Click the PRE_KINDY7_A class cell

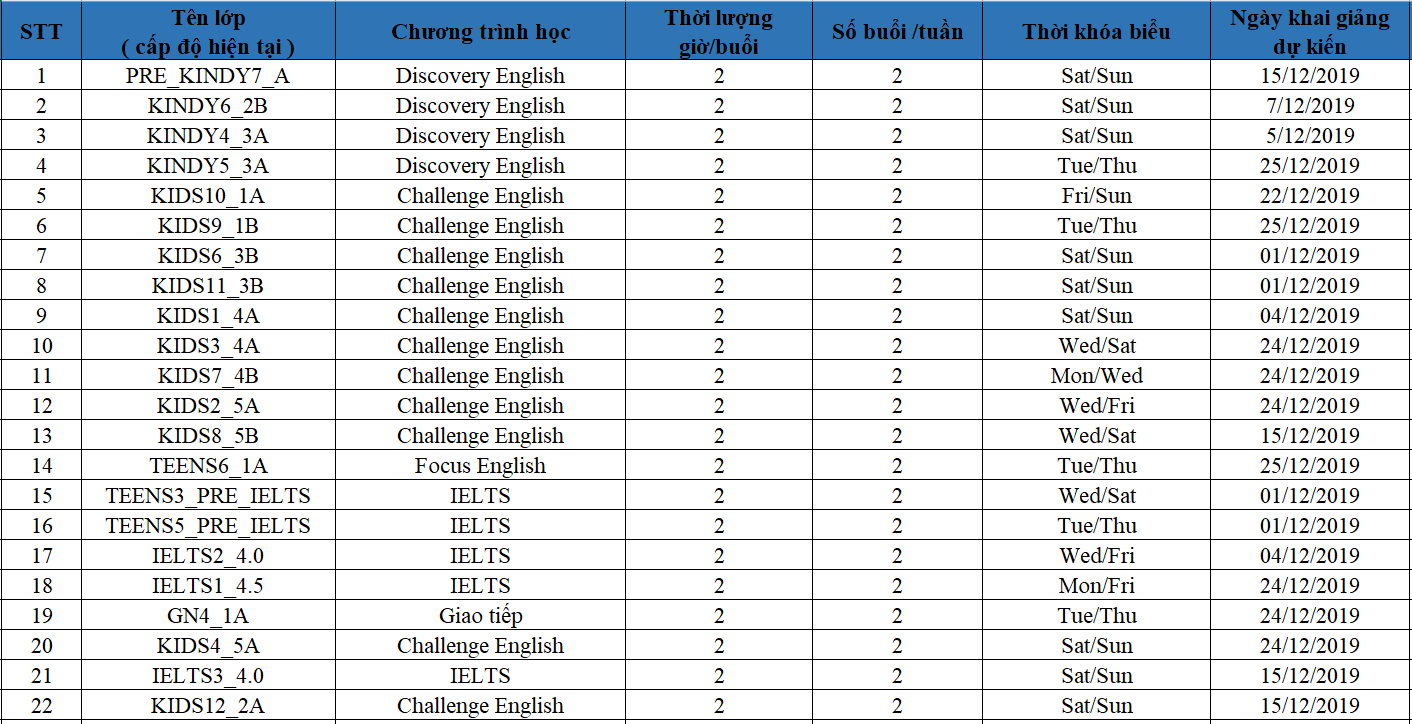pos(208,76)
